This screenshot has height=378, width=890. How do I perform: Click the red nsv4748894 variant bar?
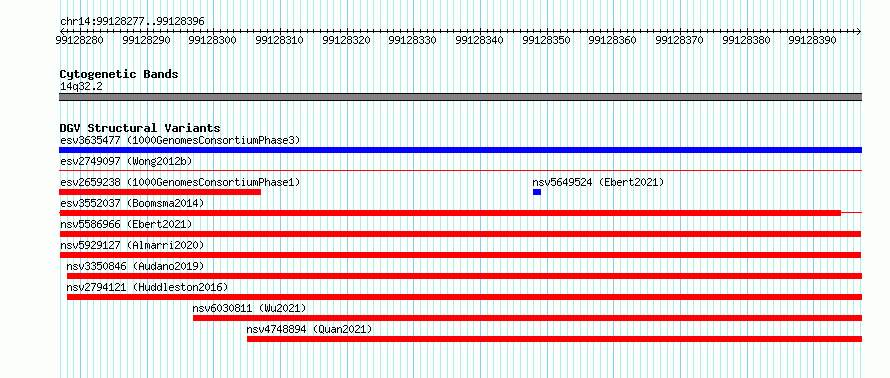[555, 339]
